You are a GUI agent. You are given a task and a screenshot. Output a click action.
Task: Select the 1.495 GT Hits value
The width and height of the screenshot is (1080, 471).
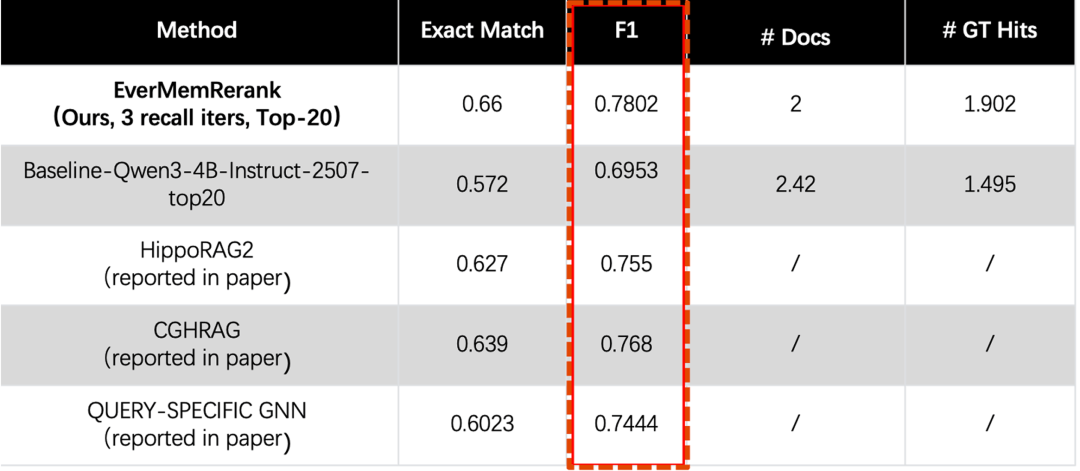[x=989, y=184]
